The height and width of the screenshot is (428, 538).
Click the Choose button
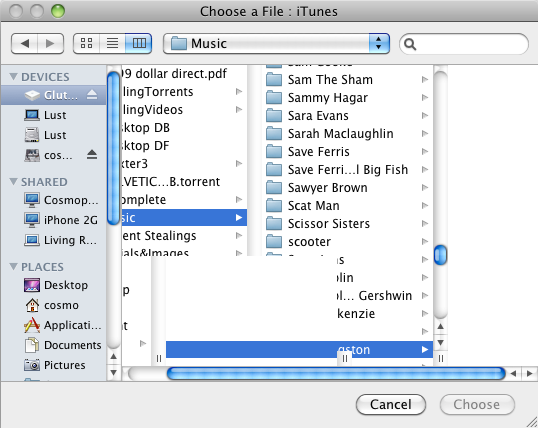point(477,404)
